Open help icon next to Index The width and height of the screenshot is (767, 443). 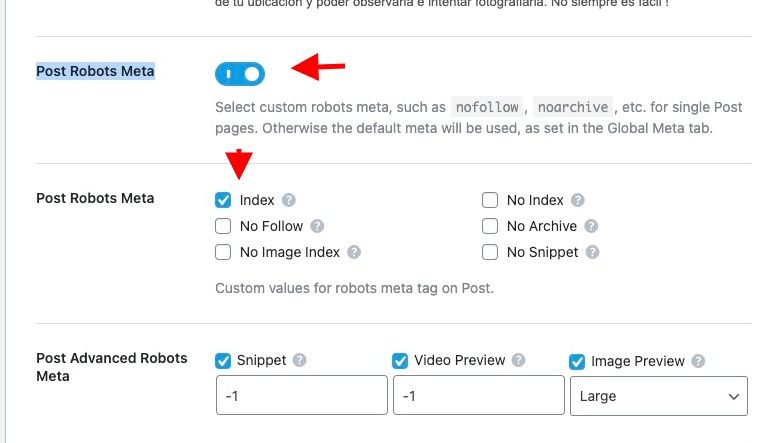[x=289, y=200]
